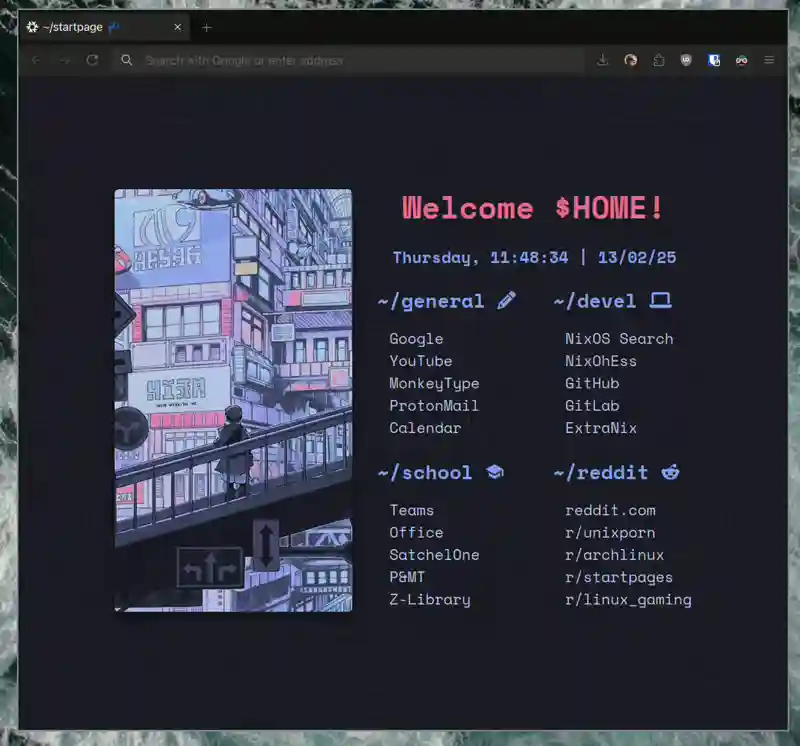Open the GitHub link

[592, 383]
